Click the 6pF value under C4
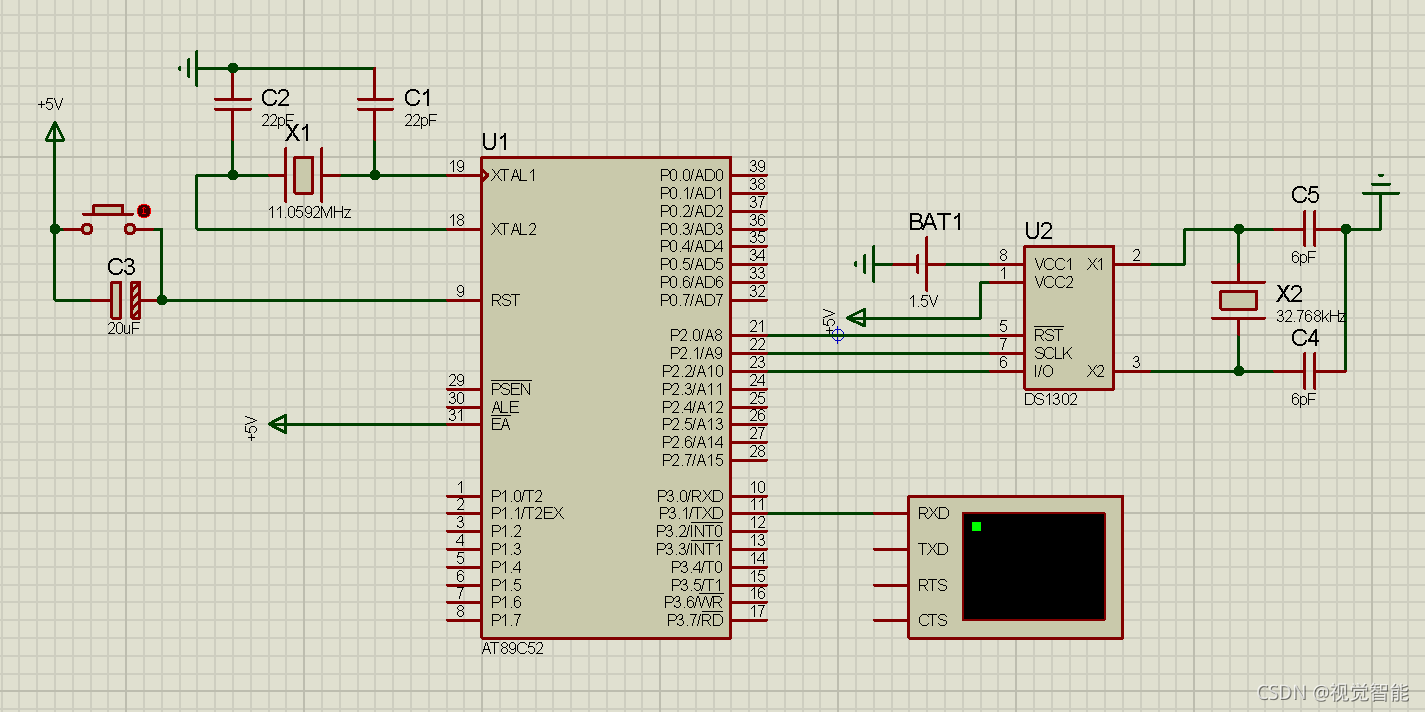The height and width of the screenshot is (712, 1425). click(x=1303, y=398)
